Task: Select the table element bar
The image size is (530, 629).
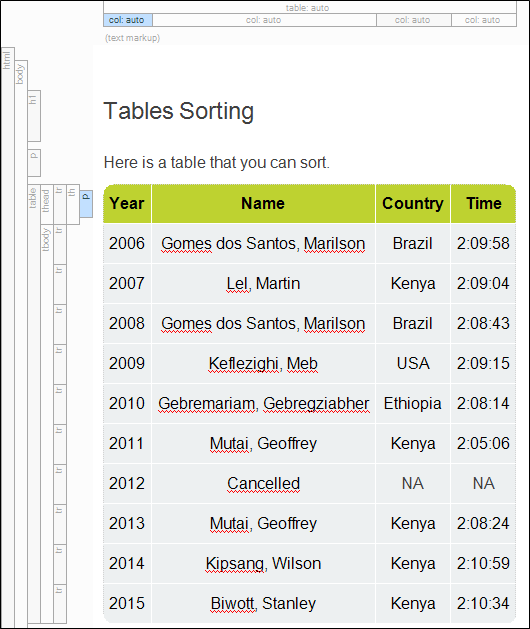Action: coord(34,404)
